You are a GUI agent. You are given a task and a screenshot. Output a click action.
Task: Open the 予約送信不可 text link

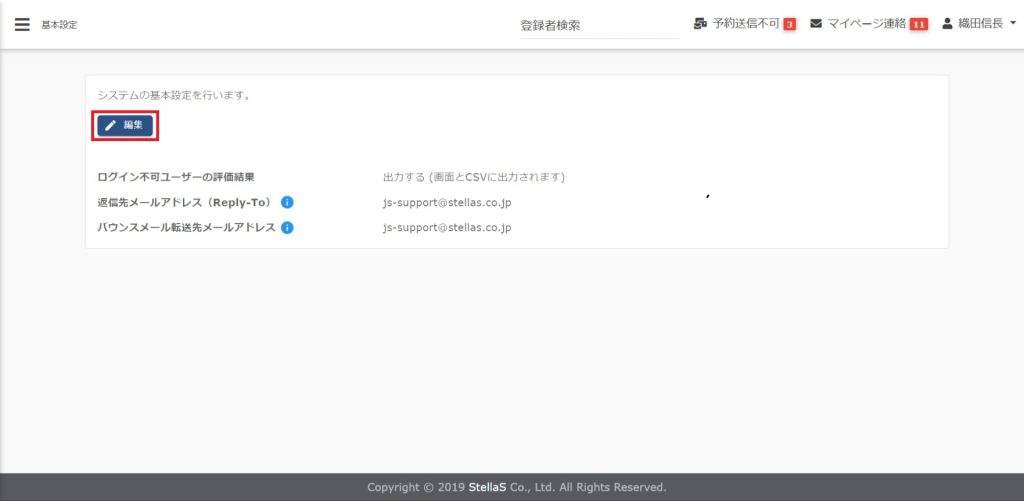tap(745, 23)
